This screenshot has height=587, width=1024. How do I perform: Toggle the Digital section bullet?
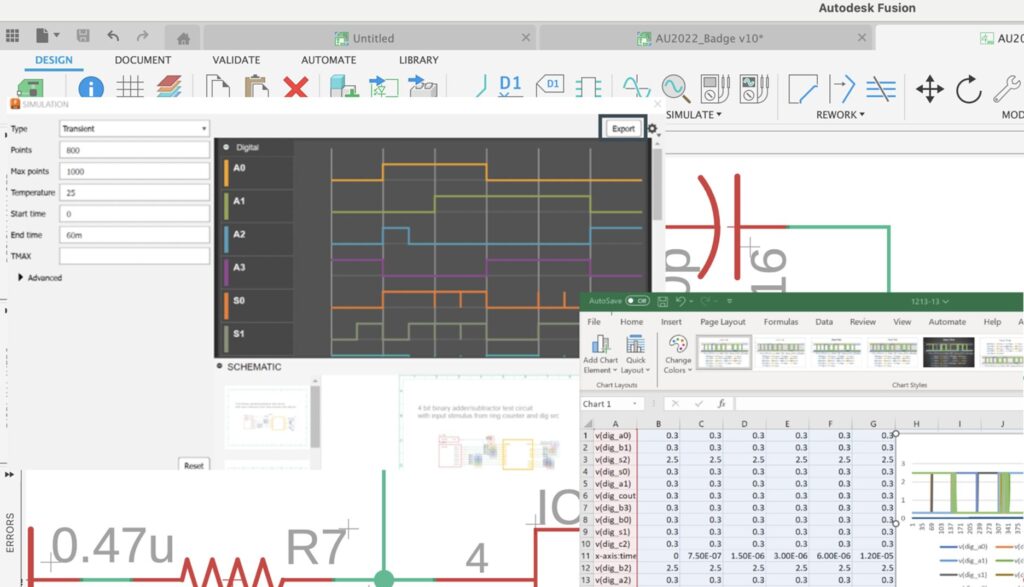pos(226,147)
